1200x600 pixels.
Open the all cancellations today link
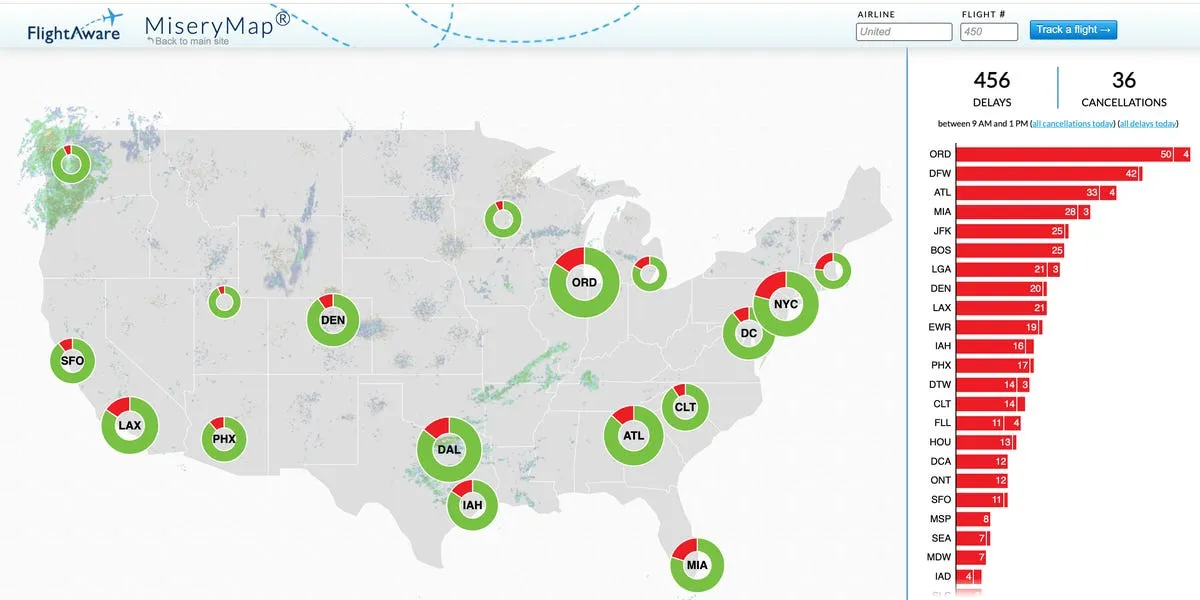[1073, 123]
